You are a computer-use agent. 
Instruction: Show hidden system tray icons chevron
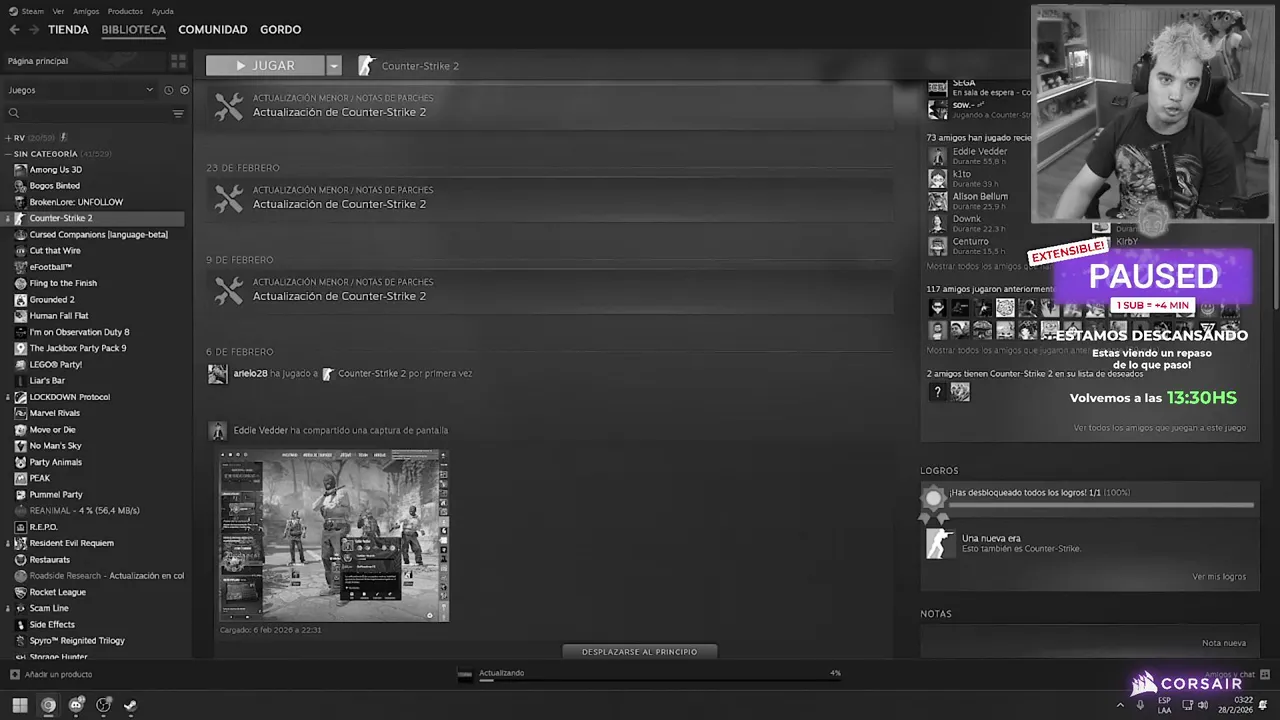point(1120,705)
